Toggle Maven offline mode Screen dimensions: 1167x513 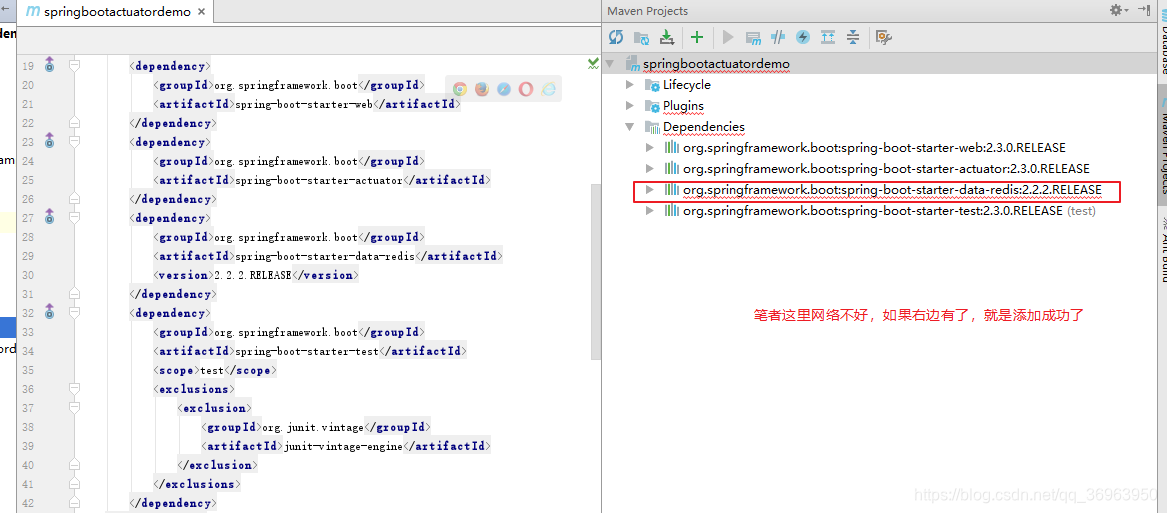click(778, 37)
